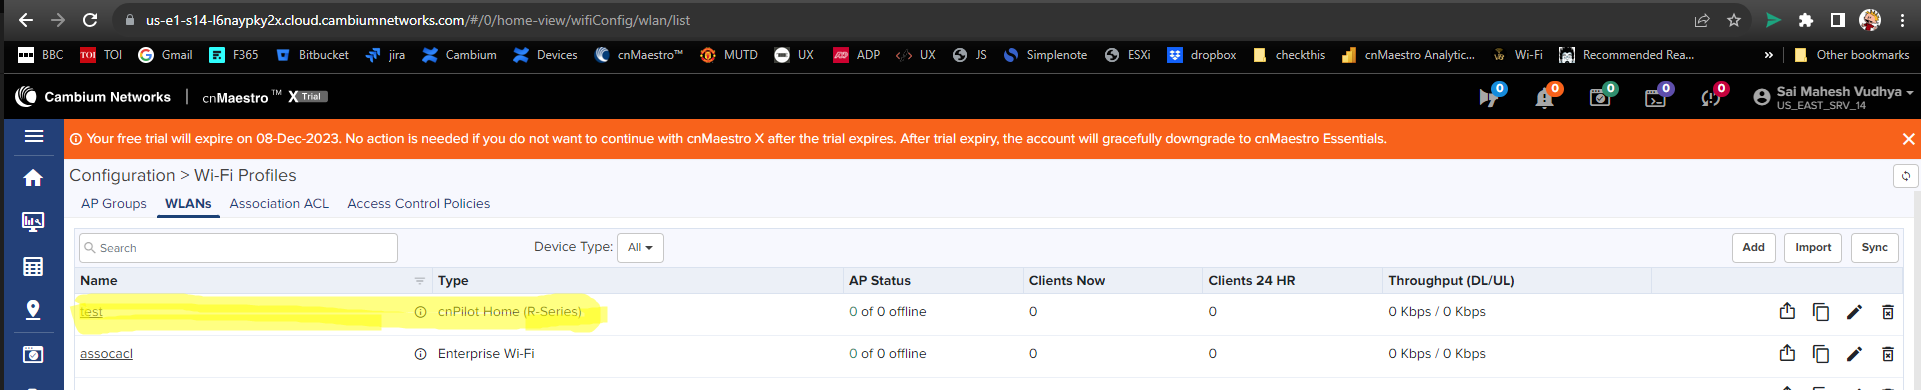Open the map location pin sidebar icon

pyautogui.click(x=33, y=310)
